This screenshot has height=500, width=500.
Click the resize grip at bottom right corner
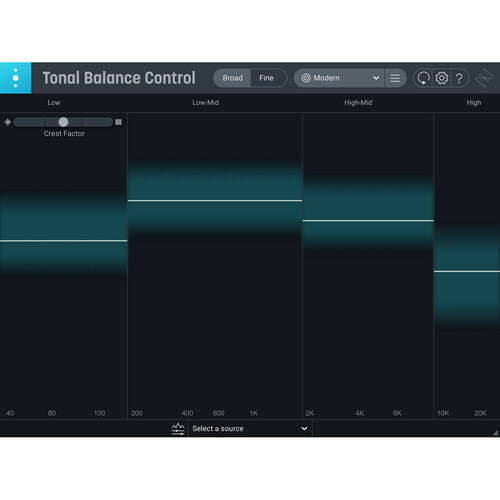pos(495,433)
